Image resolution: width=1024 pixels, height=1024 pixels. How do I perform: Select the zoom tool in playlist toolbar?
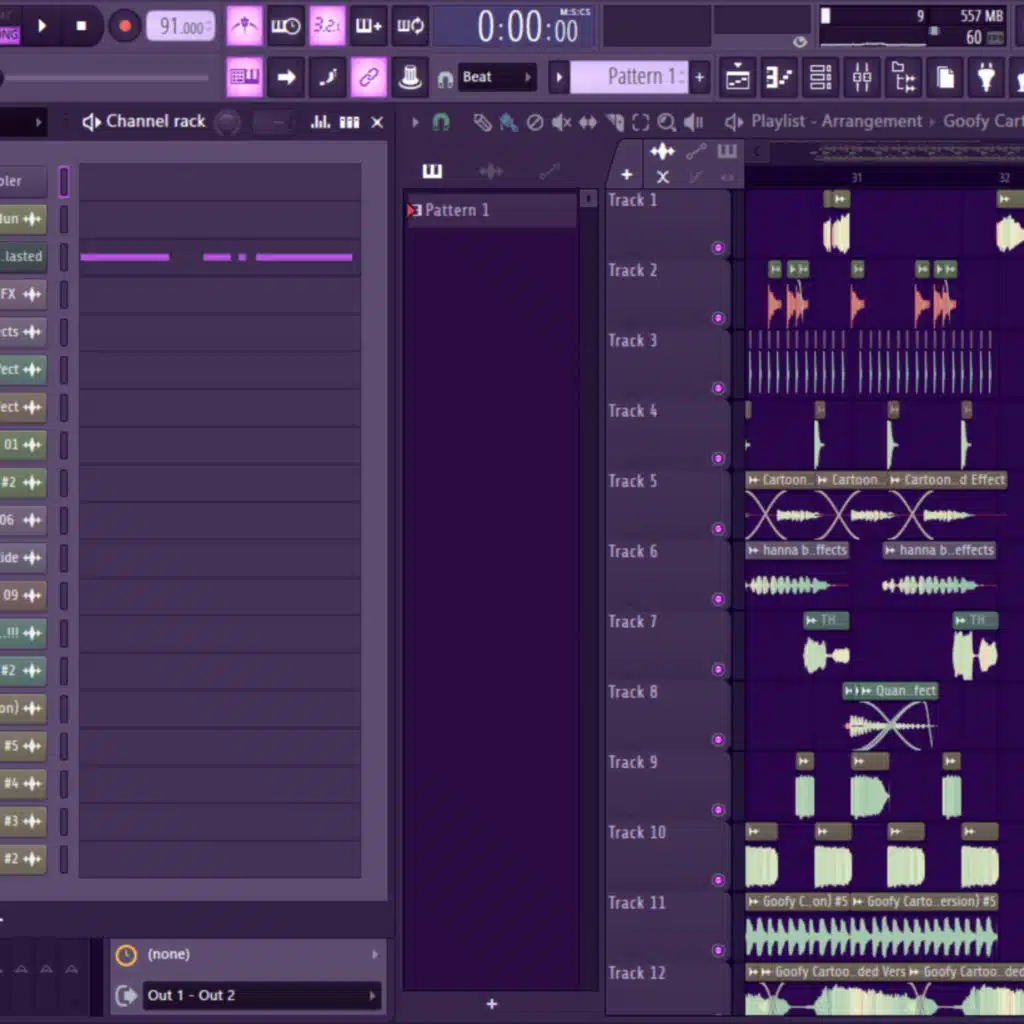pos(666,122)
